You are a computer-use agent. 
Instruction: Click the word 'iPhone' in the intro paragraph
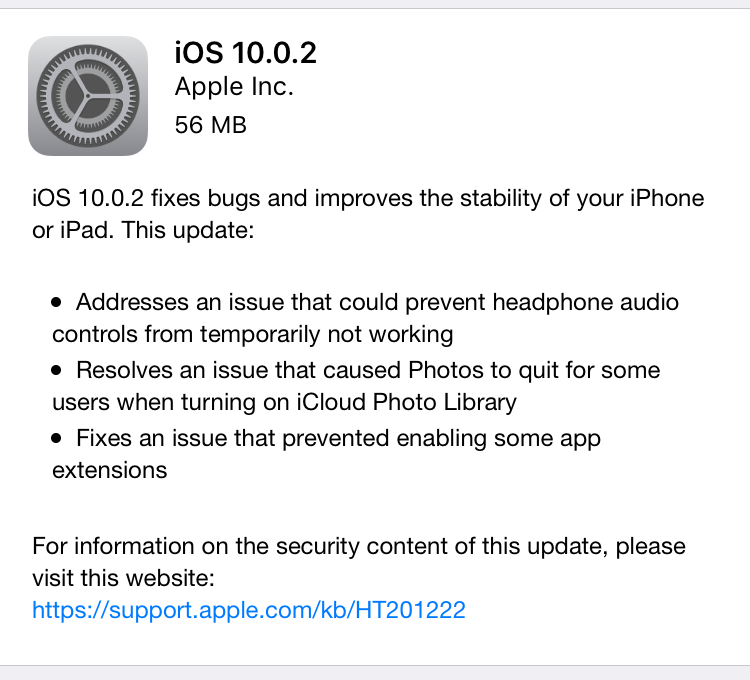667,198
